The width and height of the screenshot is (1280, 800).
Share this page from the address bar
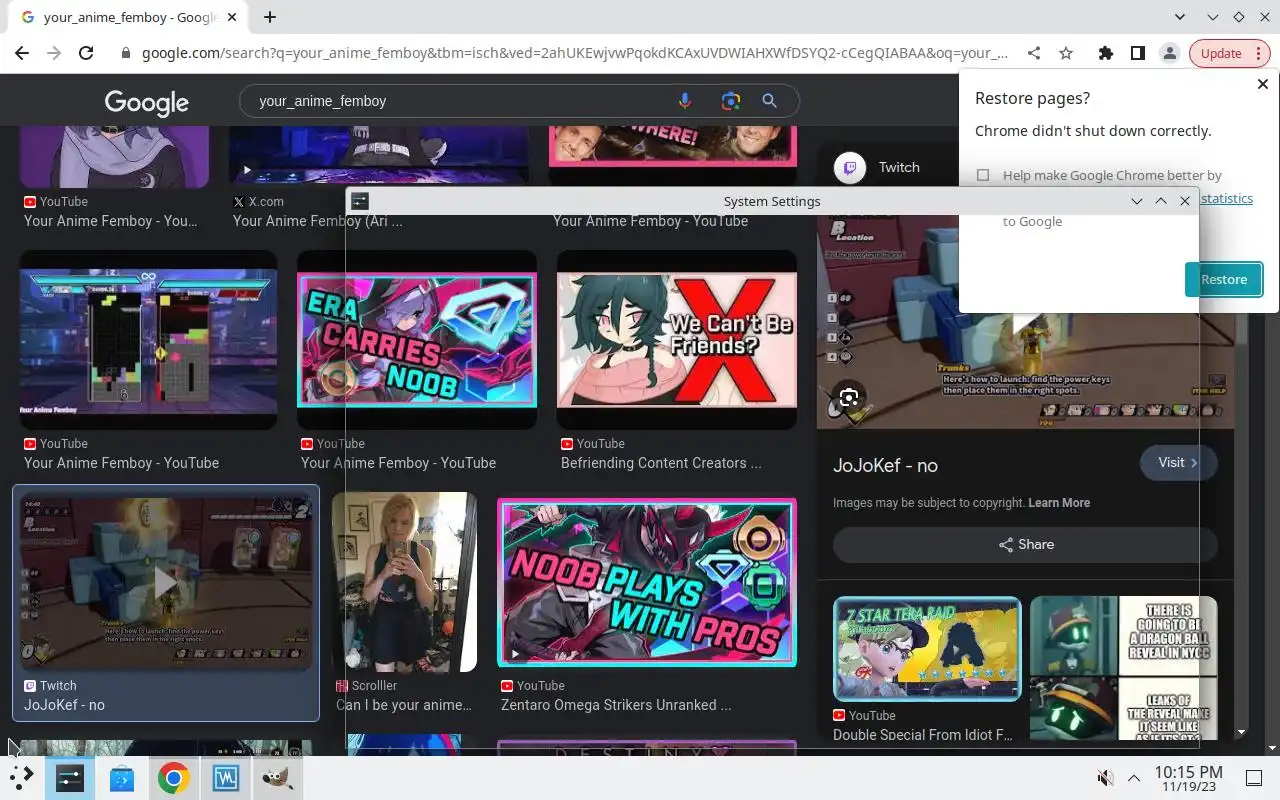tap(1034, 53)
